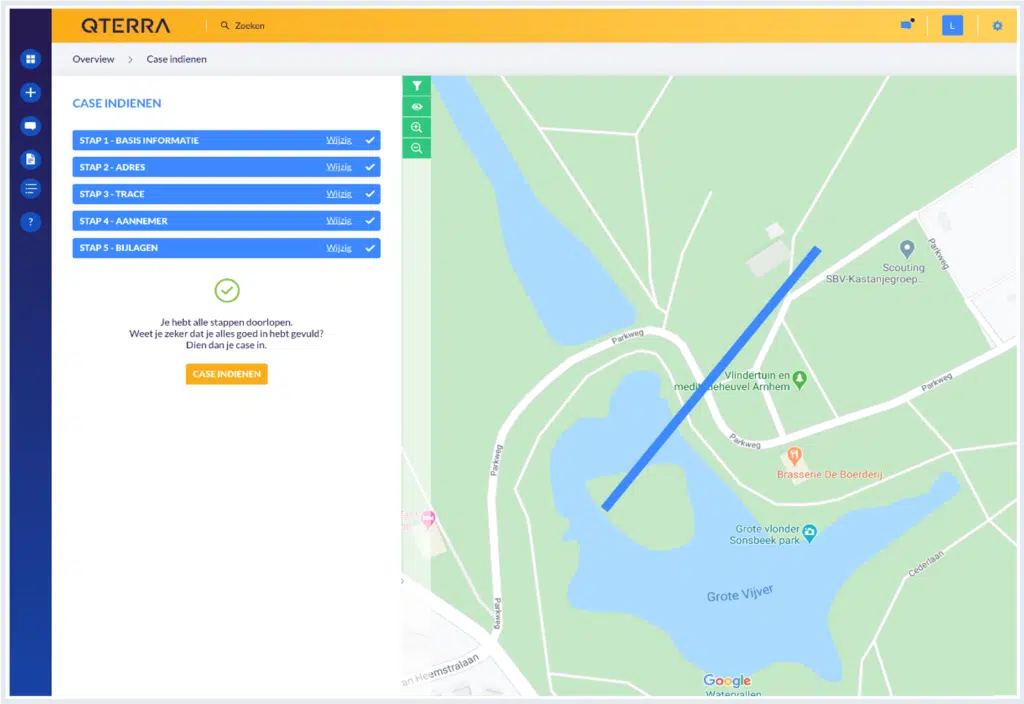
Task: Click the QTERRA logo
Action: (x=125, y=25)
